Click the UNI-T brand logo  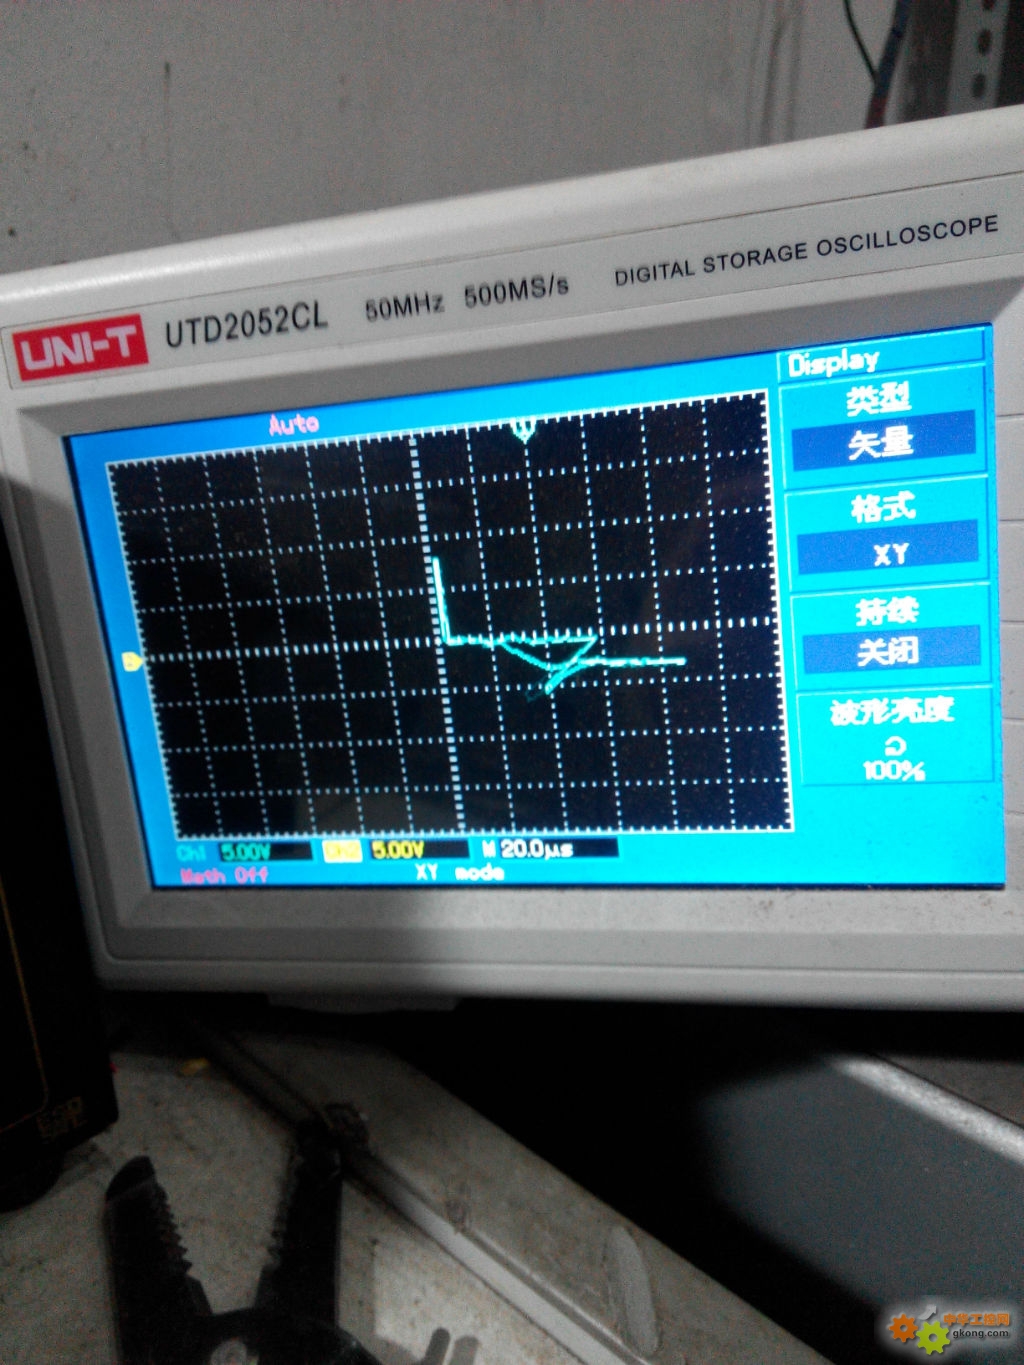pyautogui.click(x=80, y=349)
